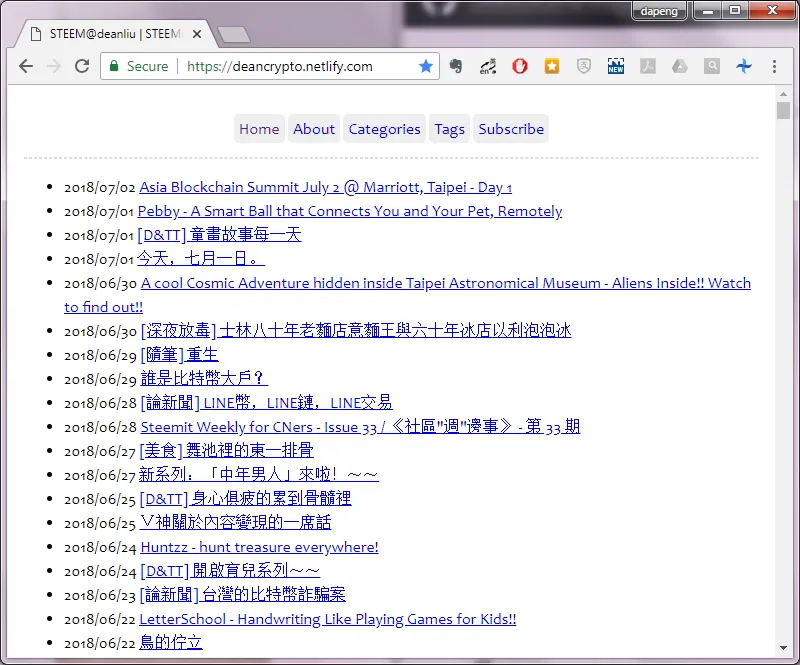Click the dapeng profile button
This screenshot has width=800, height=665.
pos(659,11)
